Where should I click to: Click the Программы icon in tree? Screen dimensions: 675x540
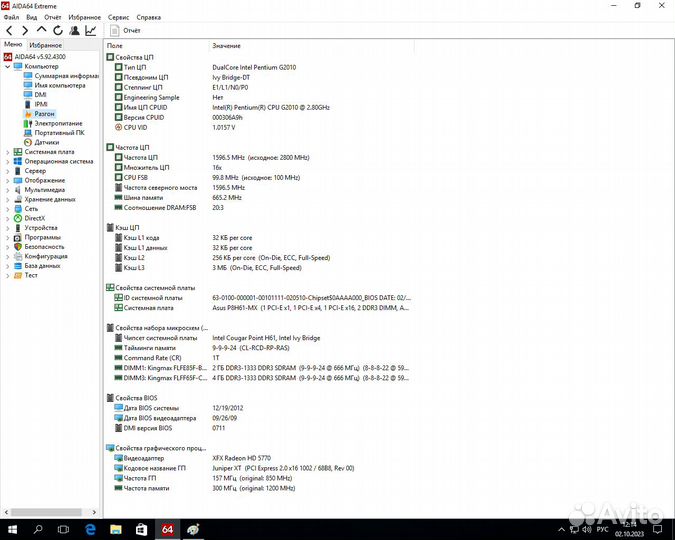coord(18,237)
